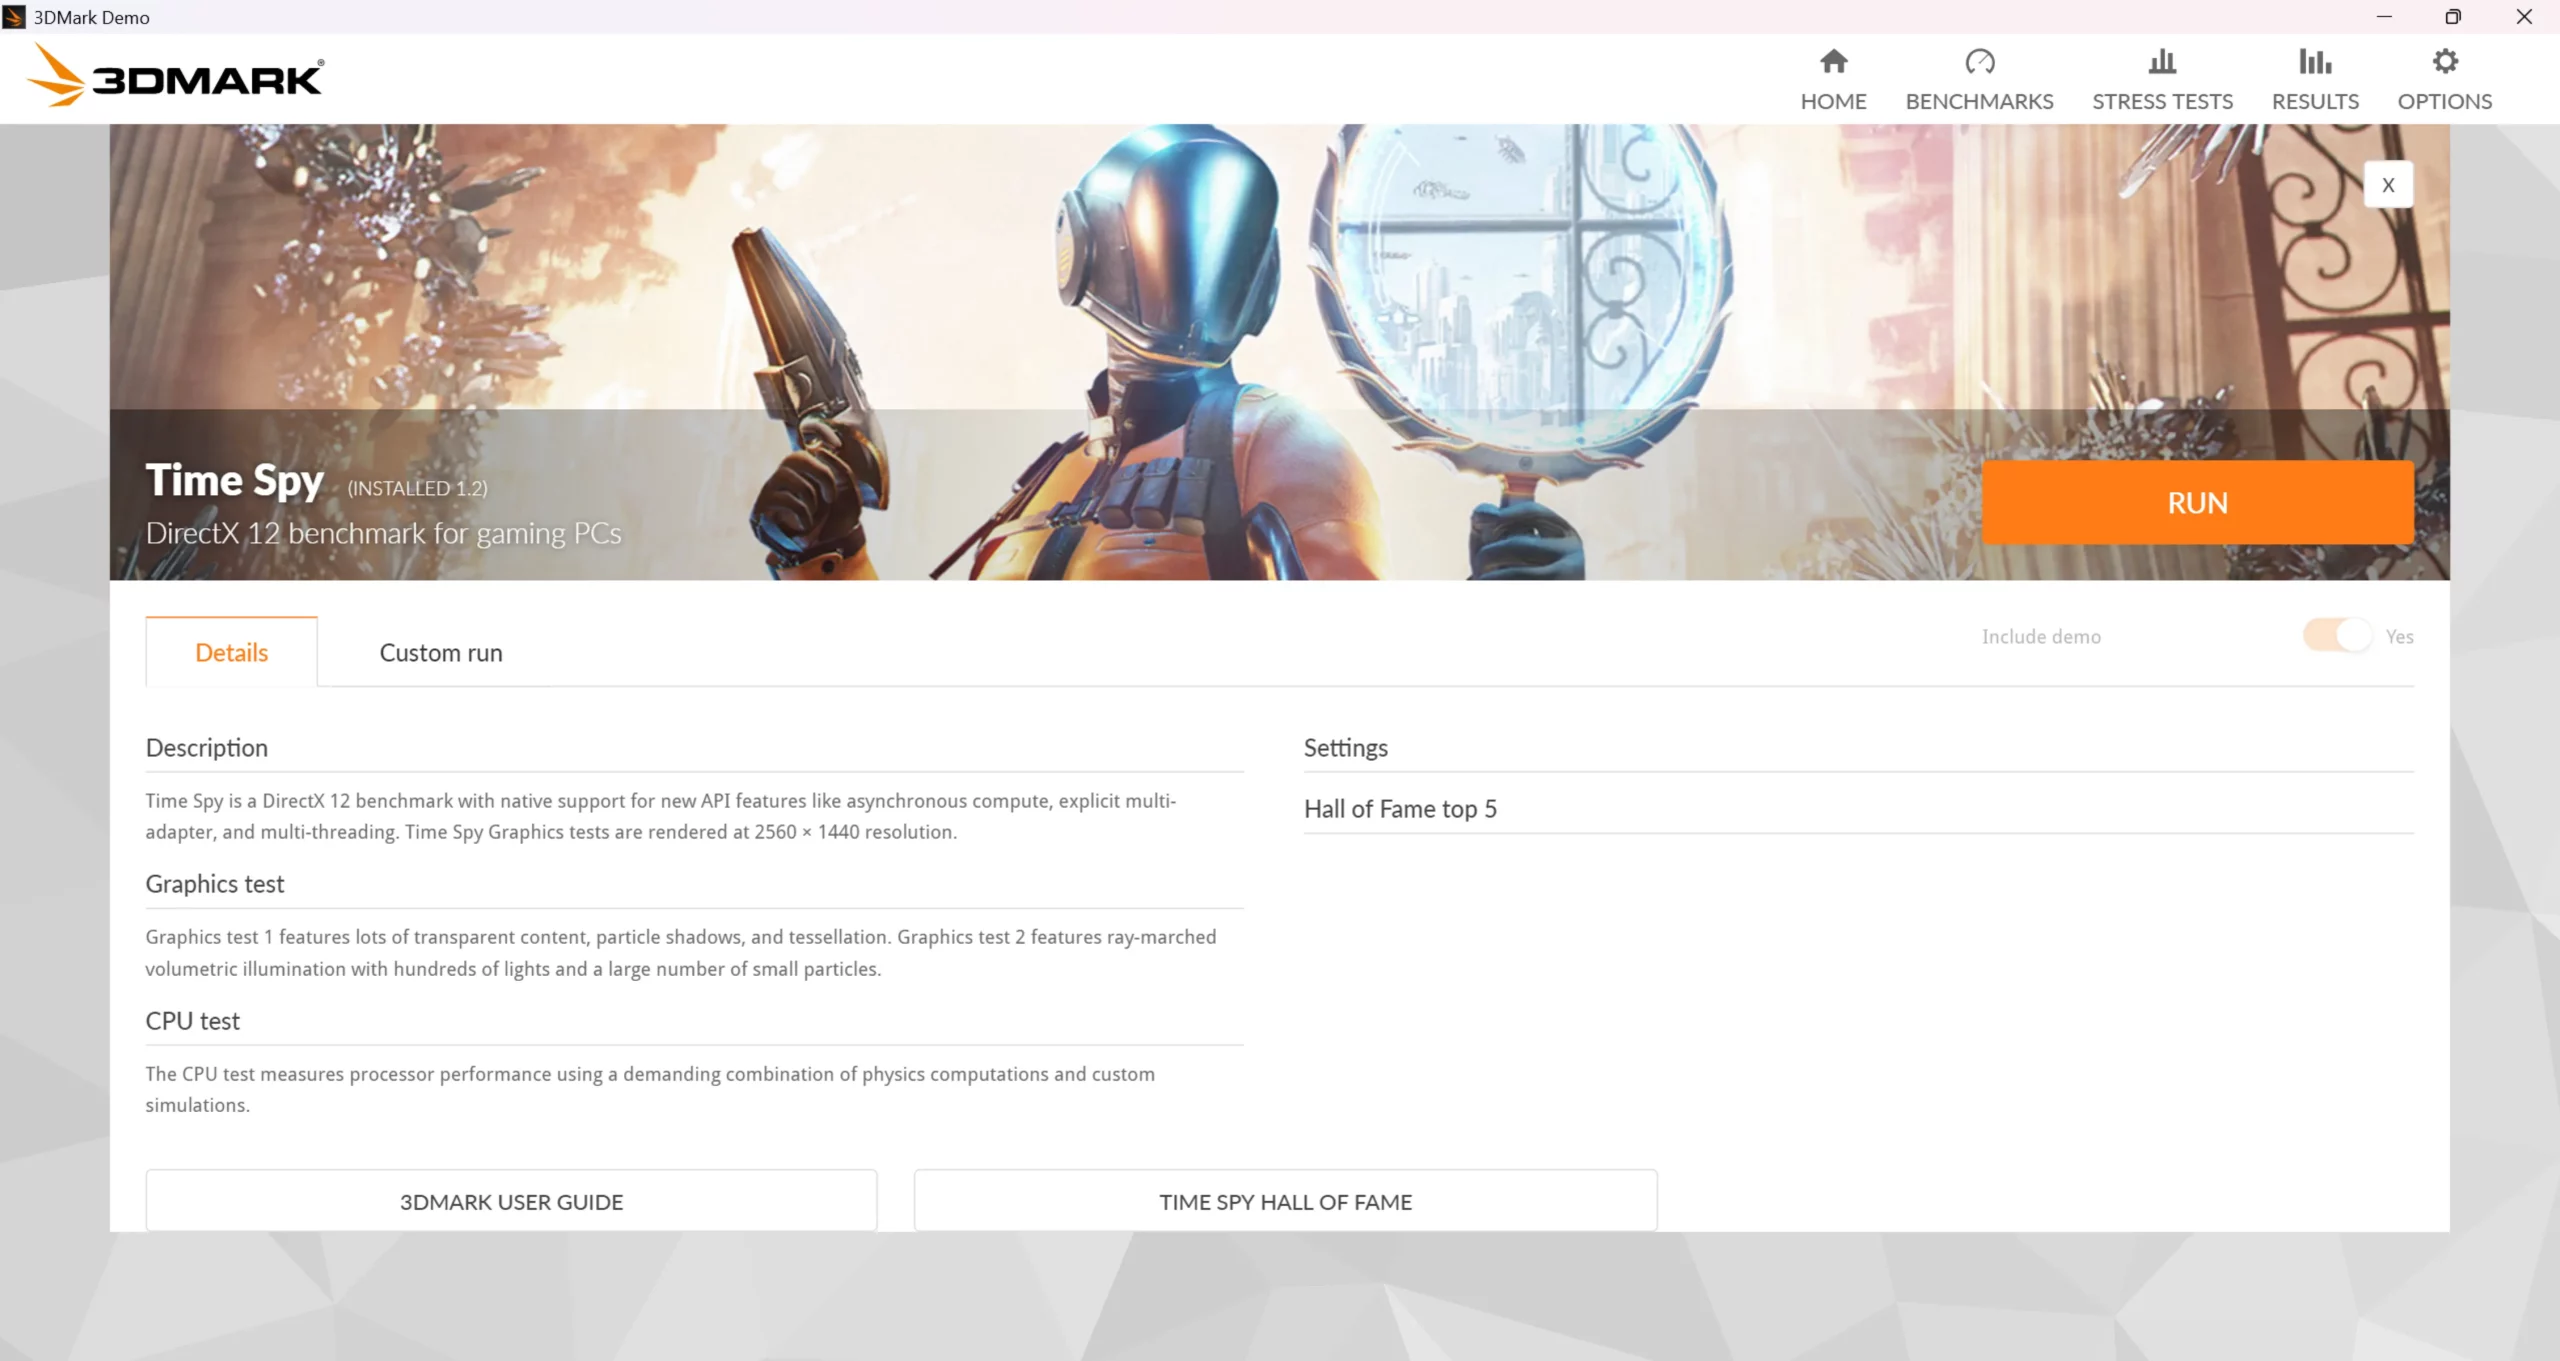Expand Hall of Fame top 5
Image resolution: width=2560 pixels, height=1361 pixels.
click(1400, 809)
